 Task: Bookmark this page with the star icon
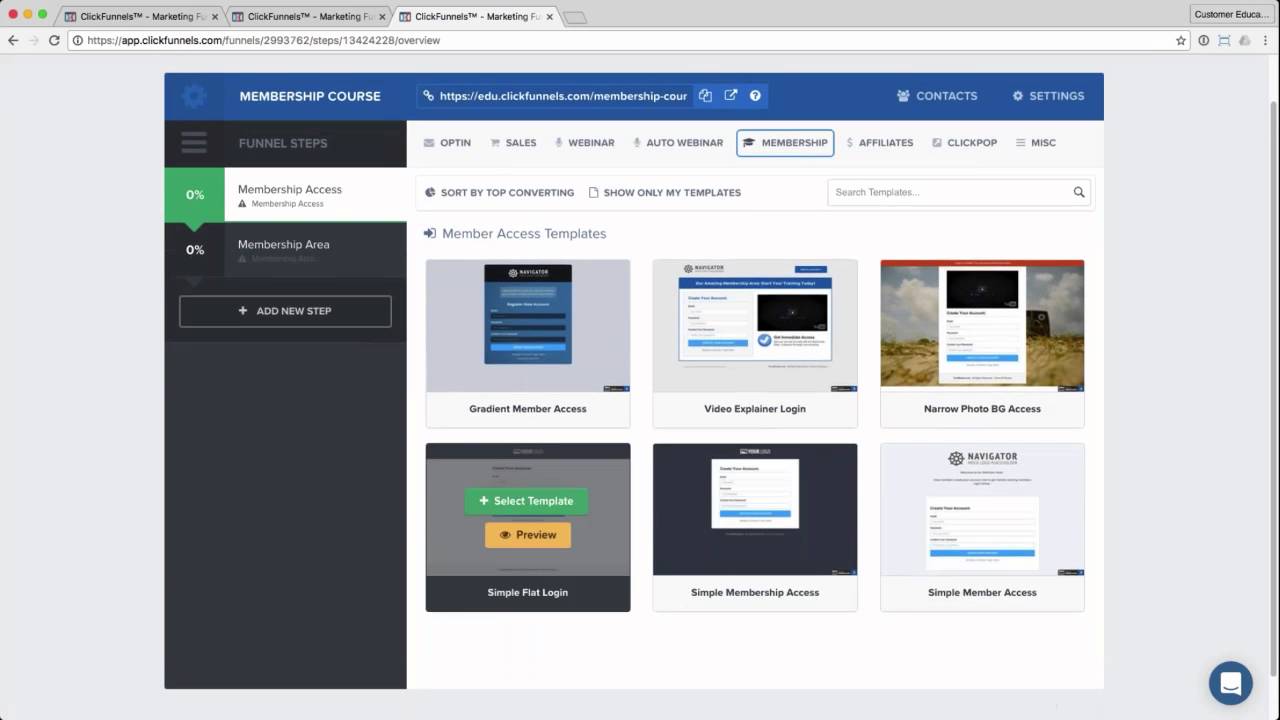pos(1181,40)
